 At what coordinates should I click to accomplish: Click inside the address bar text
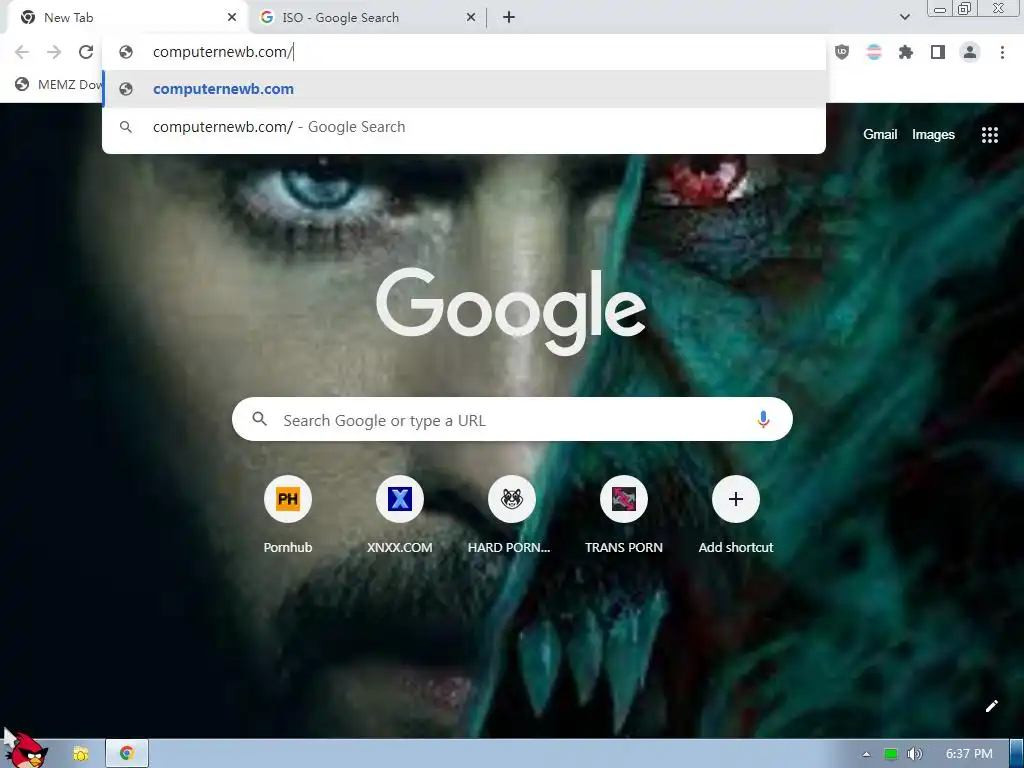[223, 52]
